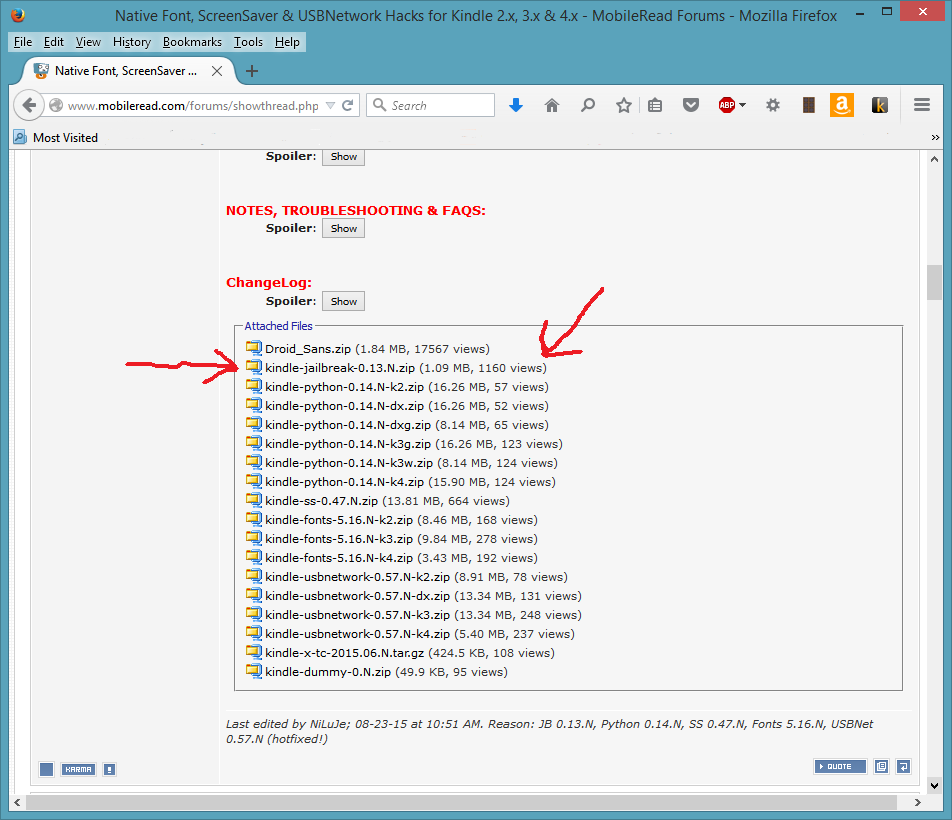Click the file icon beside kindle-dummy-0.N.zip
952x820 pixels.
(254, 671)
